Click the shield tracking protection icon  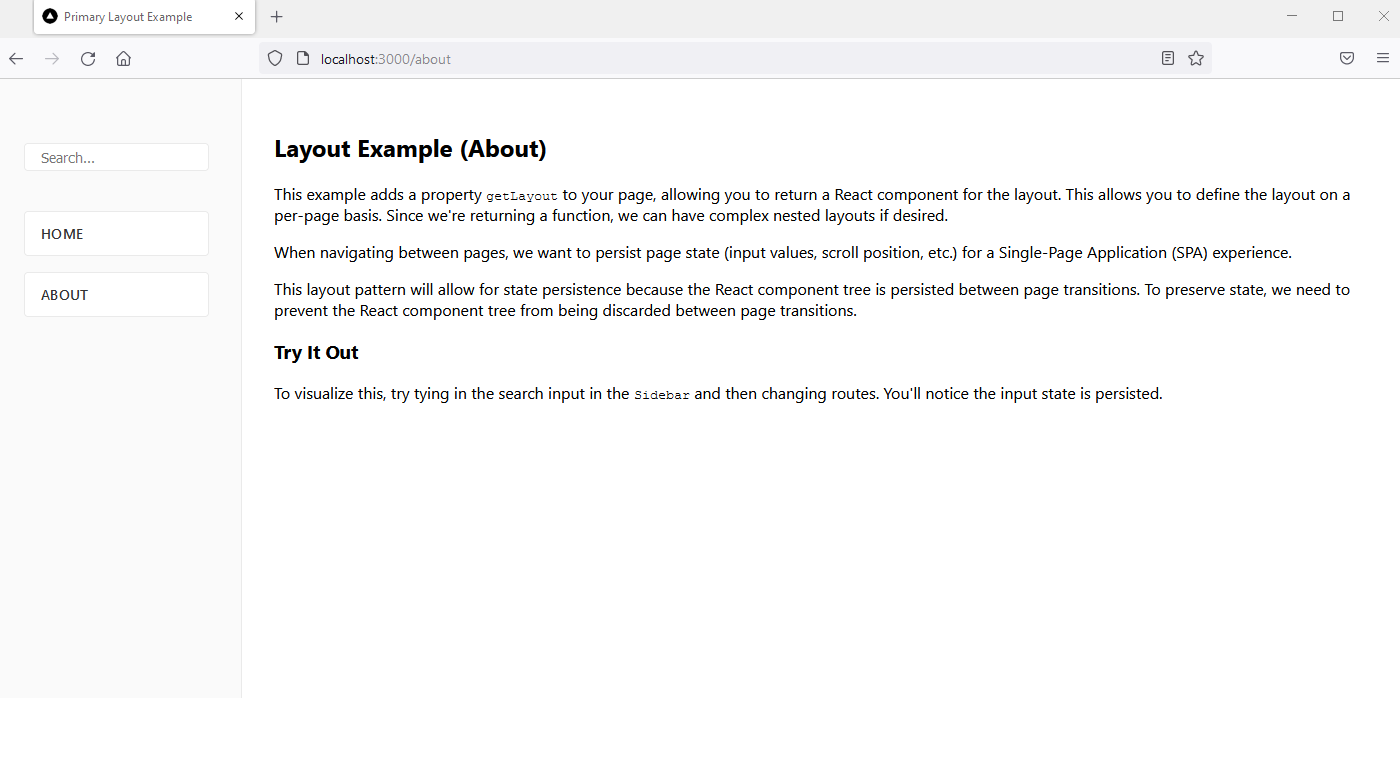(x=275, y=59)
